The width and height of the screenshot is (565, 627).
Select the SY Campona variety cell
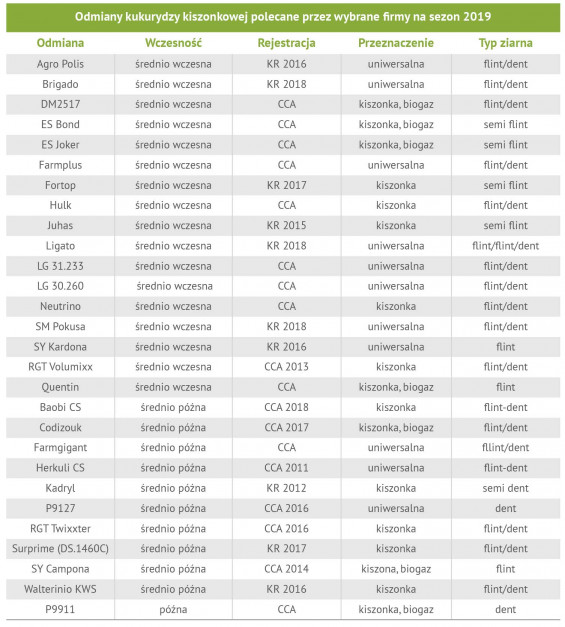(x=60, y=569)
